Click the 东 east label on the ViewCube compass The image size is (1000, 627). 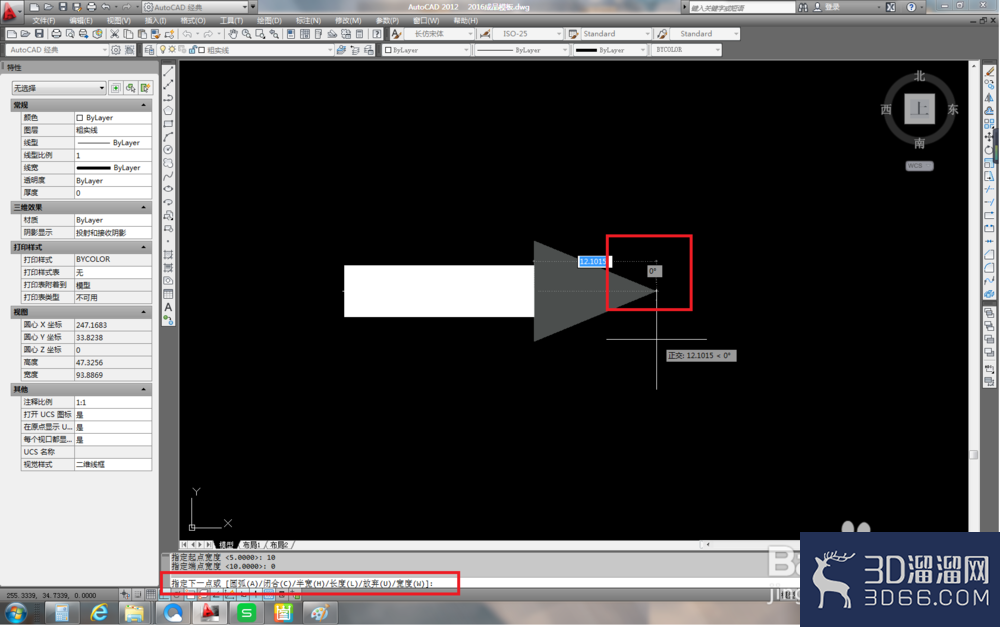point(953,109)
